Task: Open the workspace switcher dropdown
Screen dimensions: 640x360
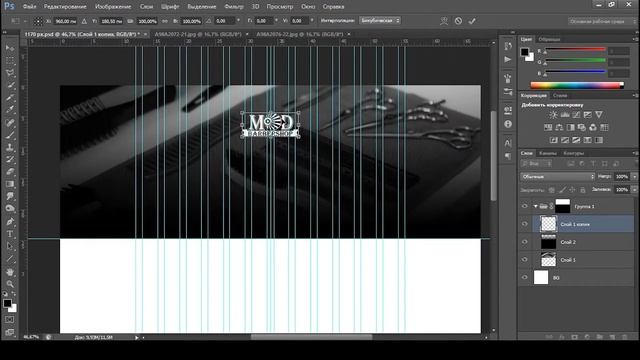Action: coord(602,21)
